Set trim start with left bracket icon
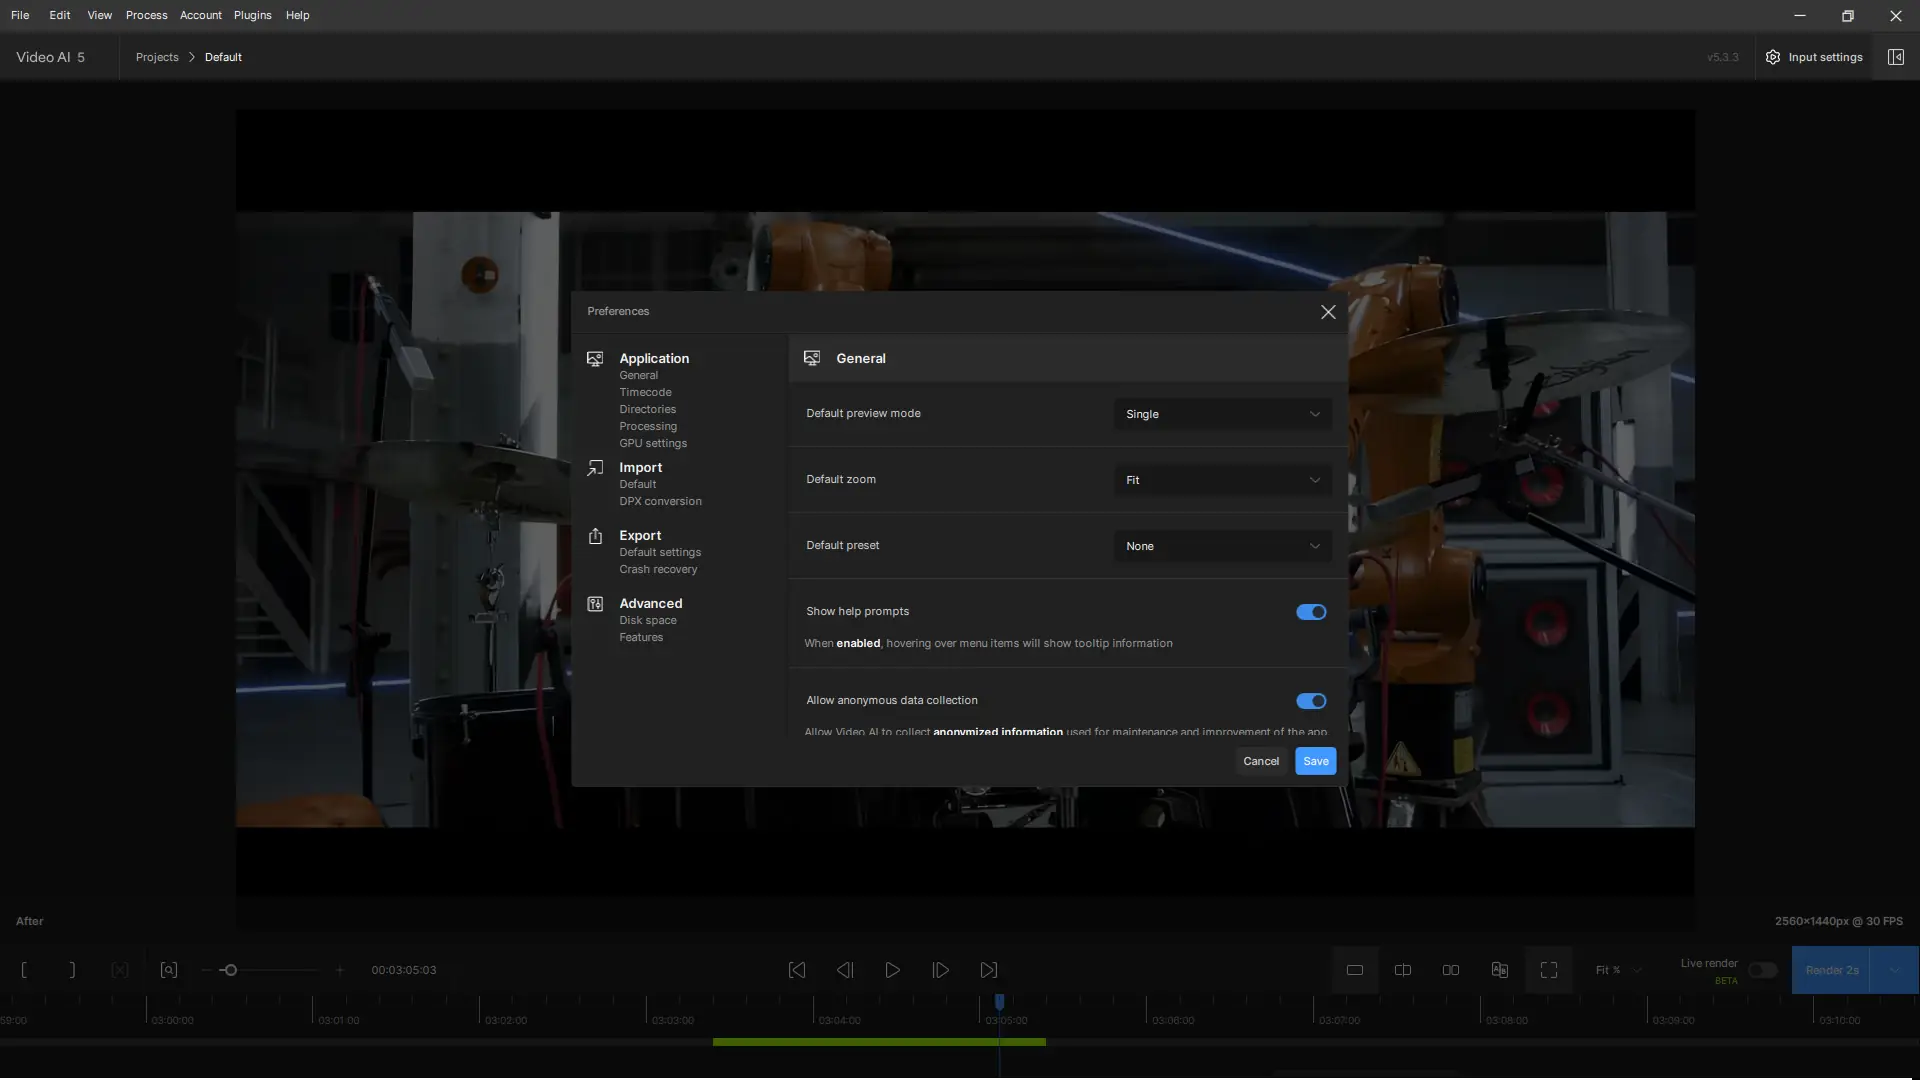 [x=24, y=970]
